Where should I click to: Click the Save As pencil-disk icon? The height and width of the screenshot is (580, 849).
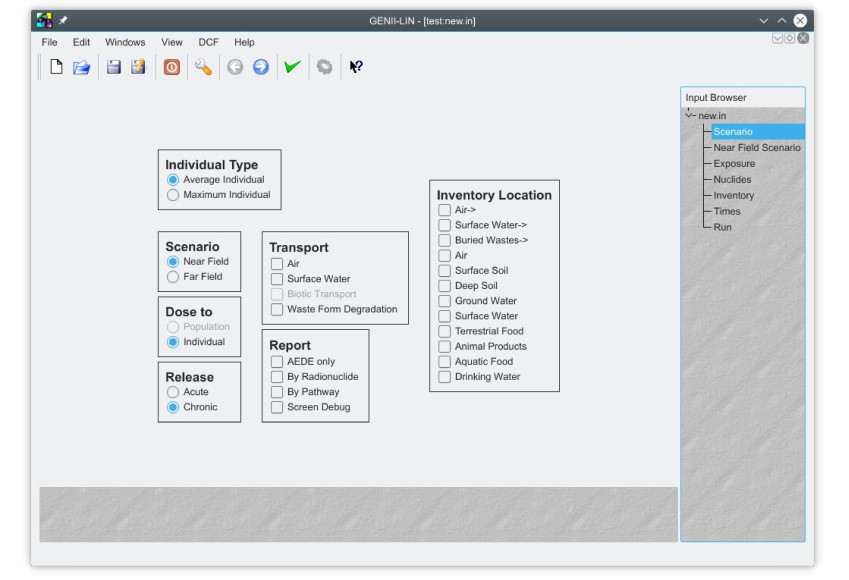pyautogui.click(x=138, y=67)
